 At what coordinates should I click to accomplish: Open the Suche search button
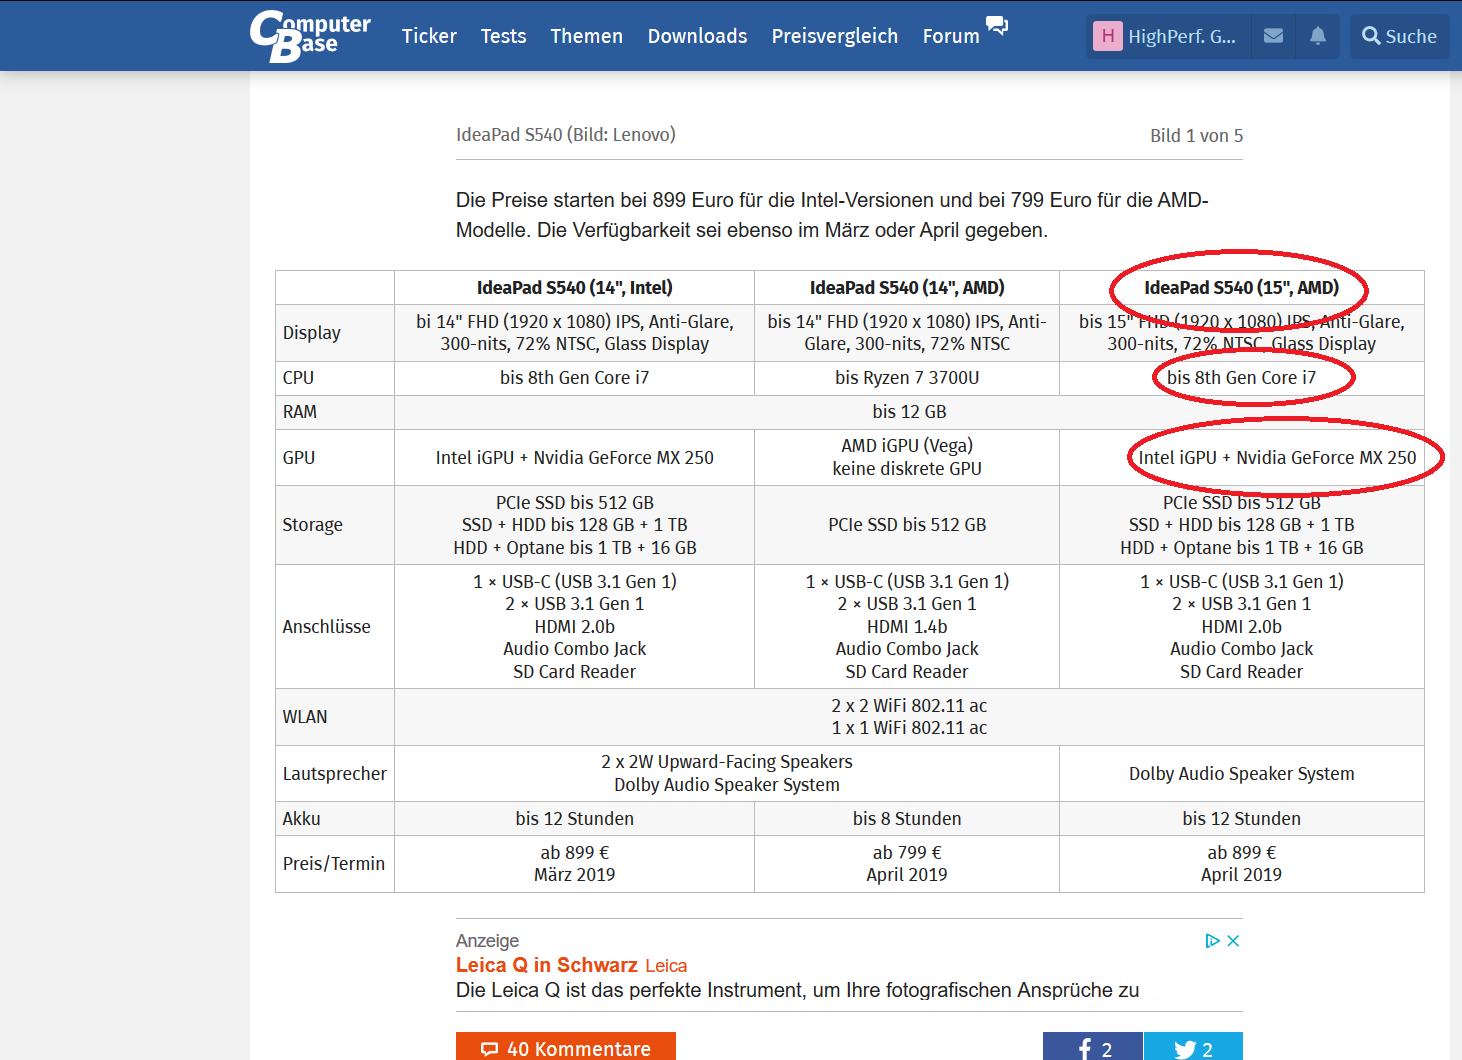pyautogui.click(x=1399, y=37)
